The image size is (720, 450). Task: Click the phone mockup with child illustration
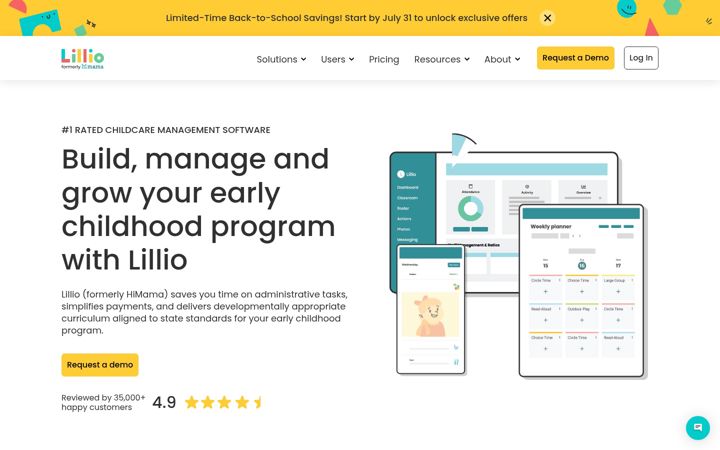[430, 309]
